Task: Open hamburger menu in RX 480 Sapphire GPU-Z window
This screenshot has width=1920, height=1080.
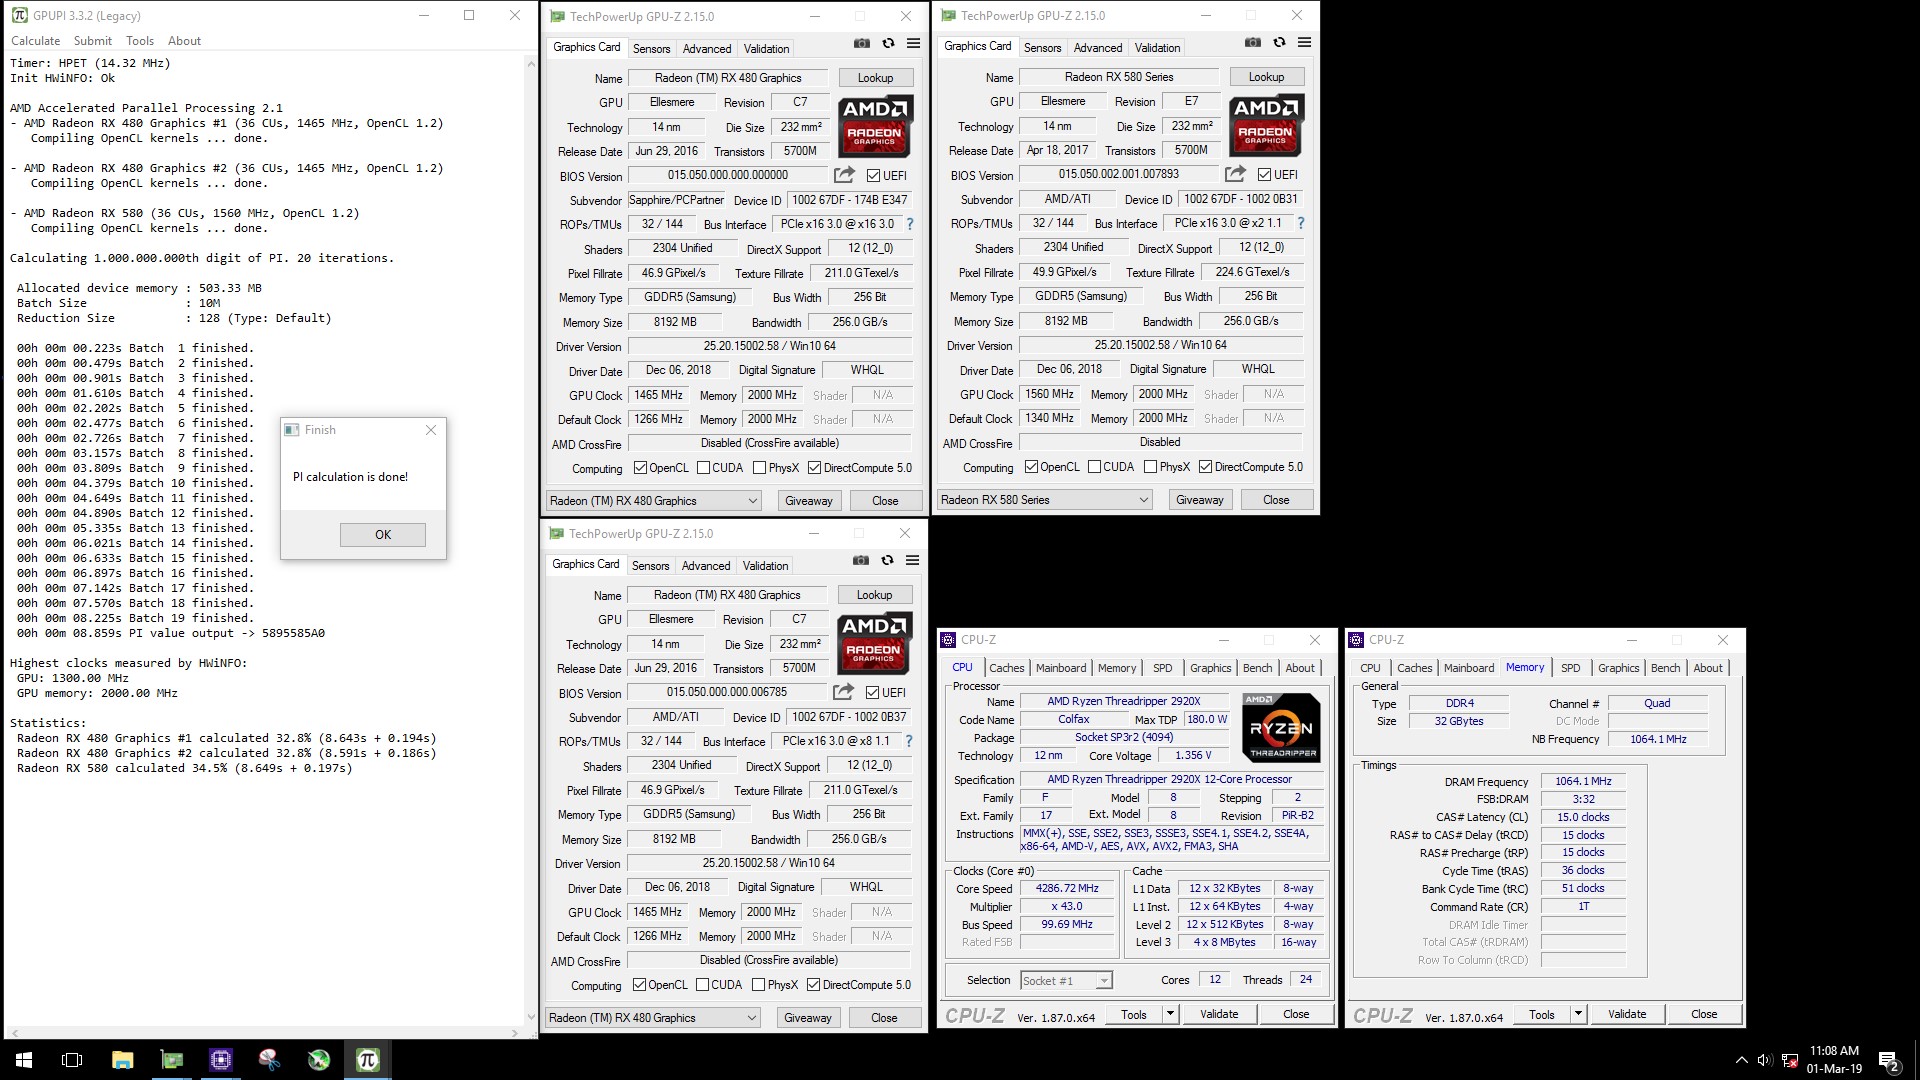Action: pos(913,43)
